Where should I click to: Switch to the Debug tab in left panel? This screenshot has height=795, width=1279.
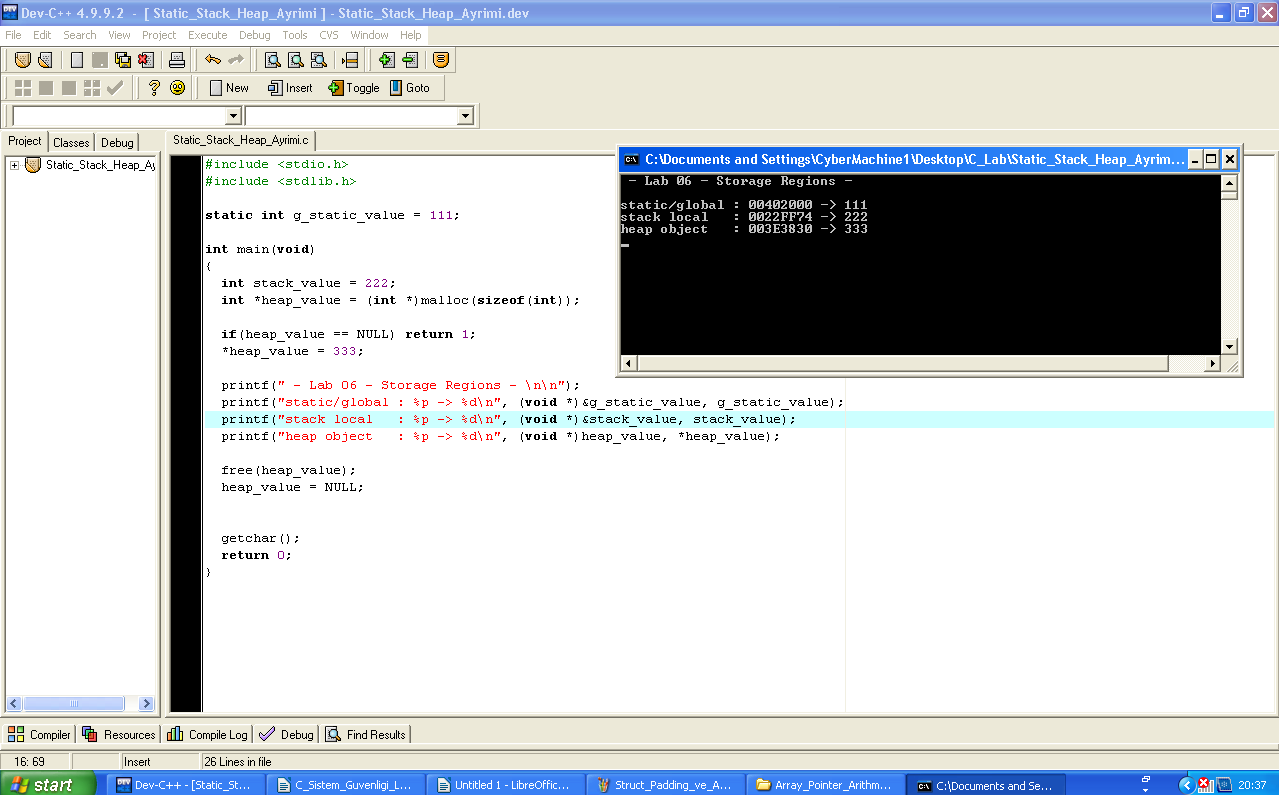point(117,142)
